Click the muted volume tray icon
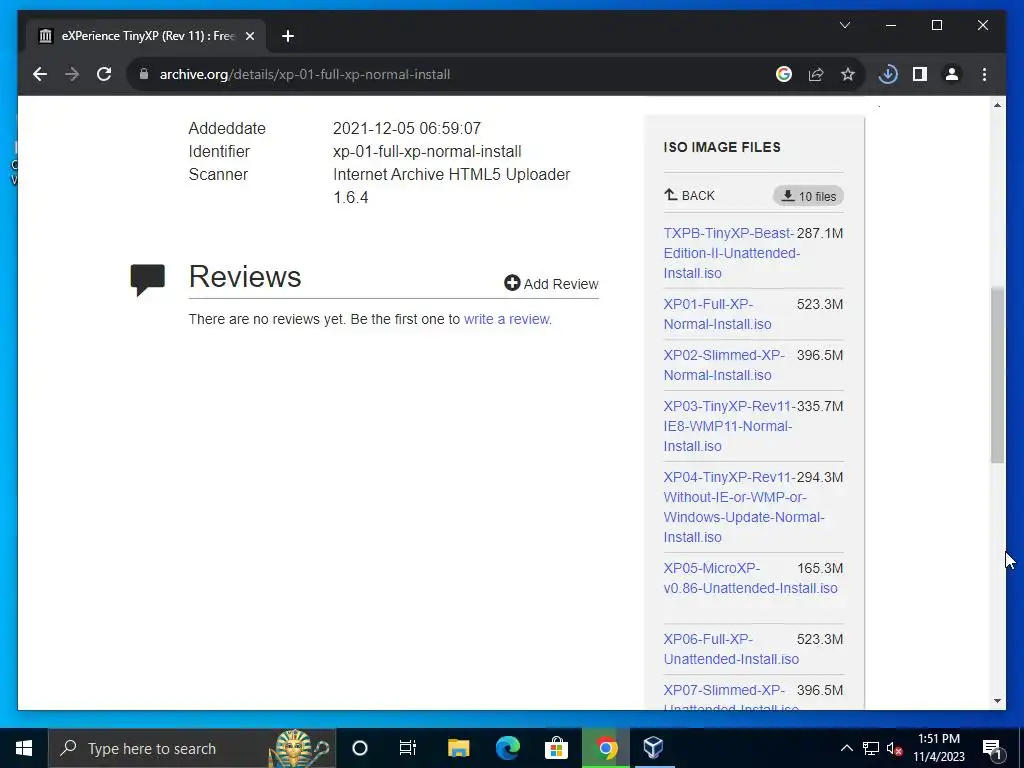 pos(894,748)
